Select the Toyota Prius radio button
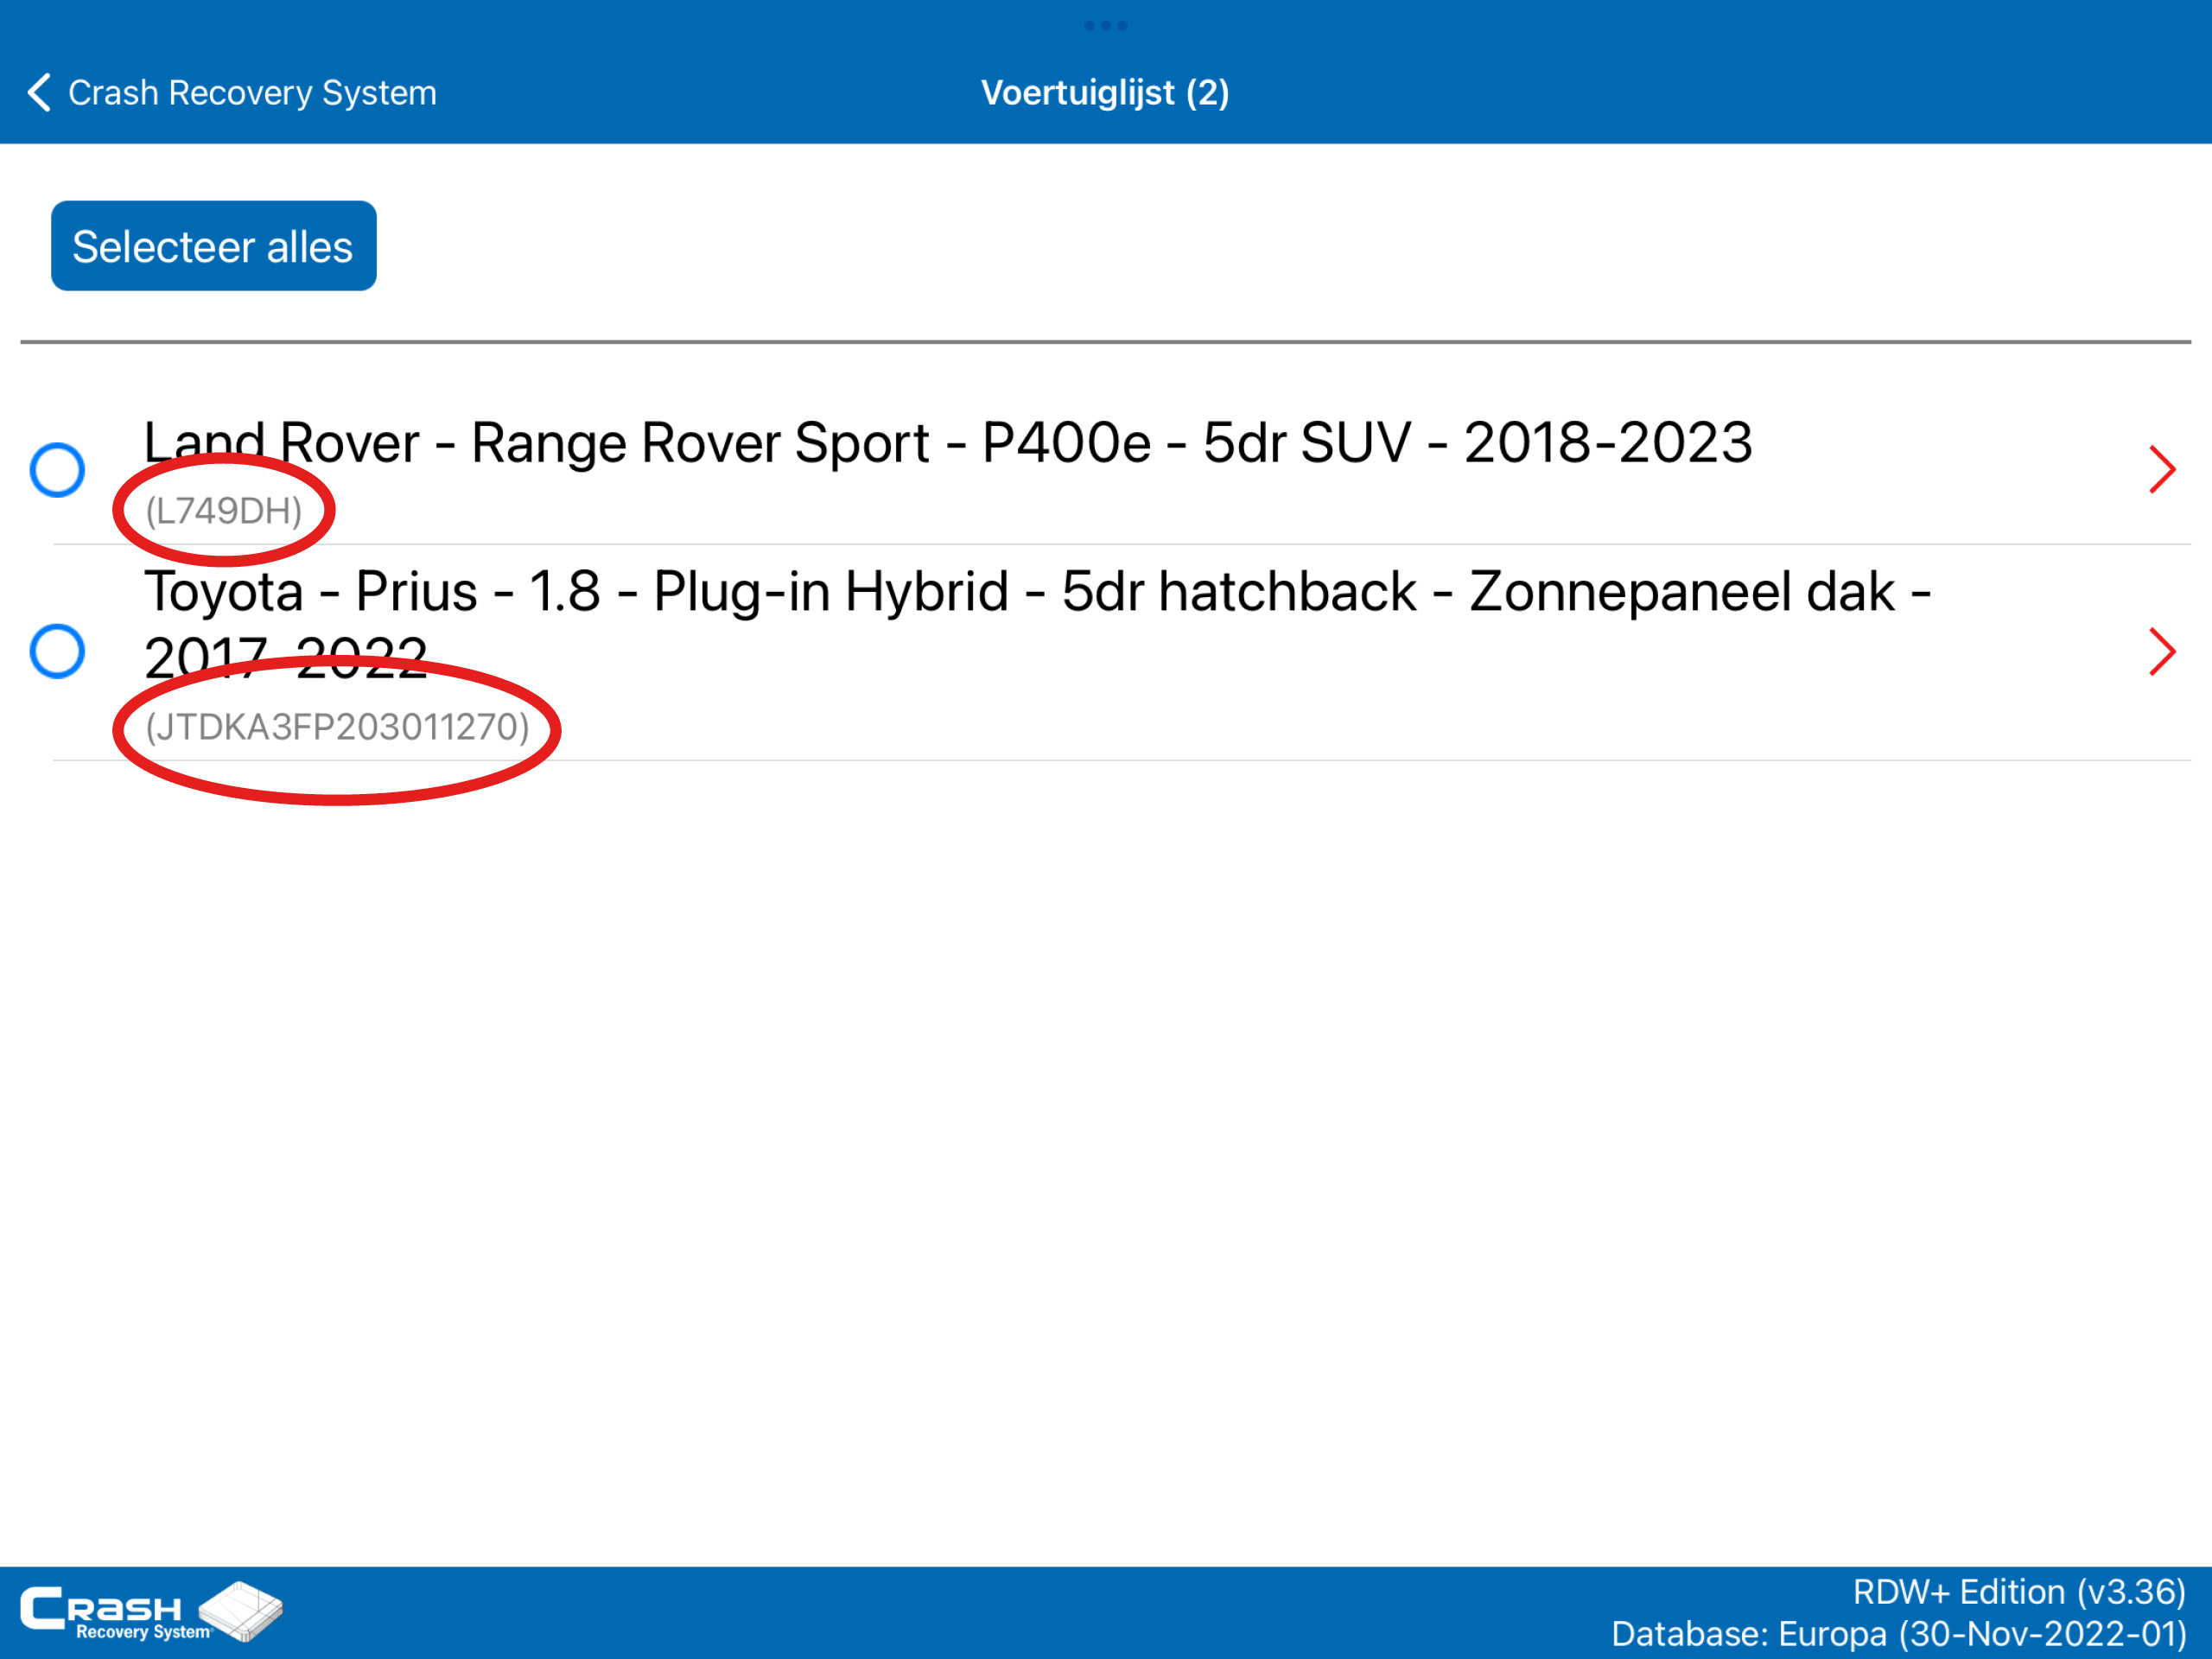Image resolution: width=2212 pixels, height=1659 pixels. [x=57, y=652]
